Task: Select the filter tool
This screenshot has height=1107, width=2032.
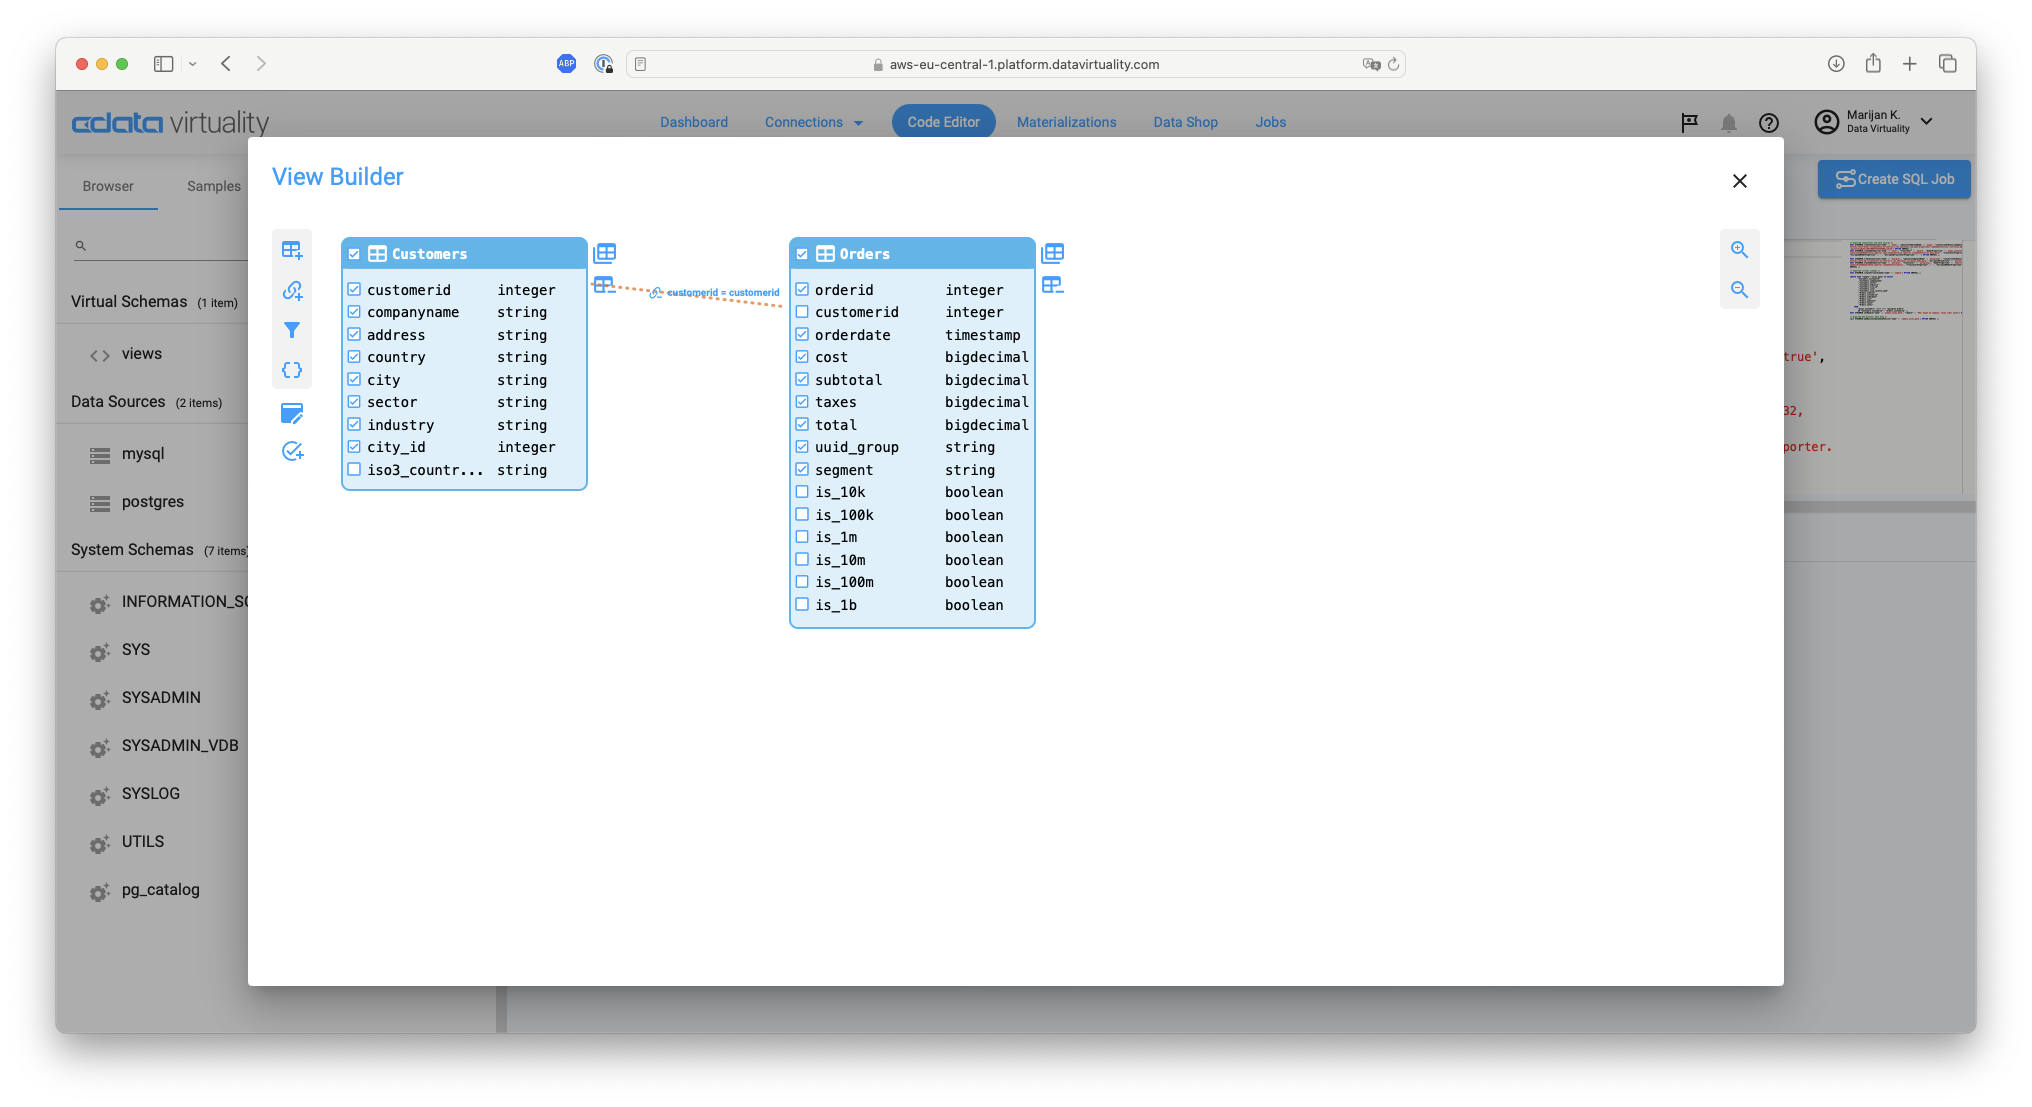Action: point(292,330)
